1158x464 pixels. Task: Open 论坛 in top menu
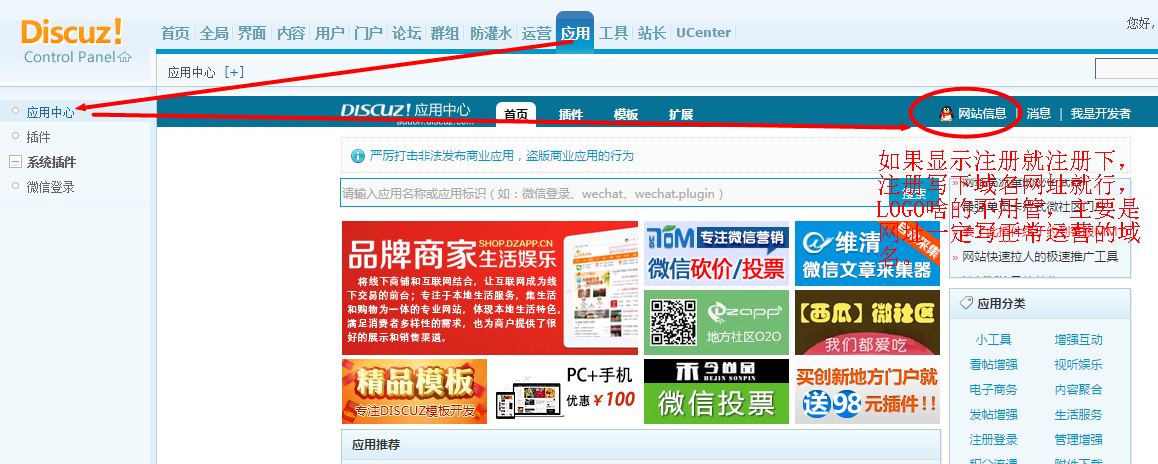(x=406, y=33)
